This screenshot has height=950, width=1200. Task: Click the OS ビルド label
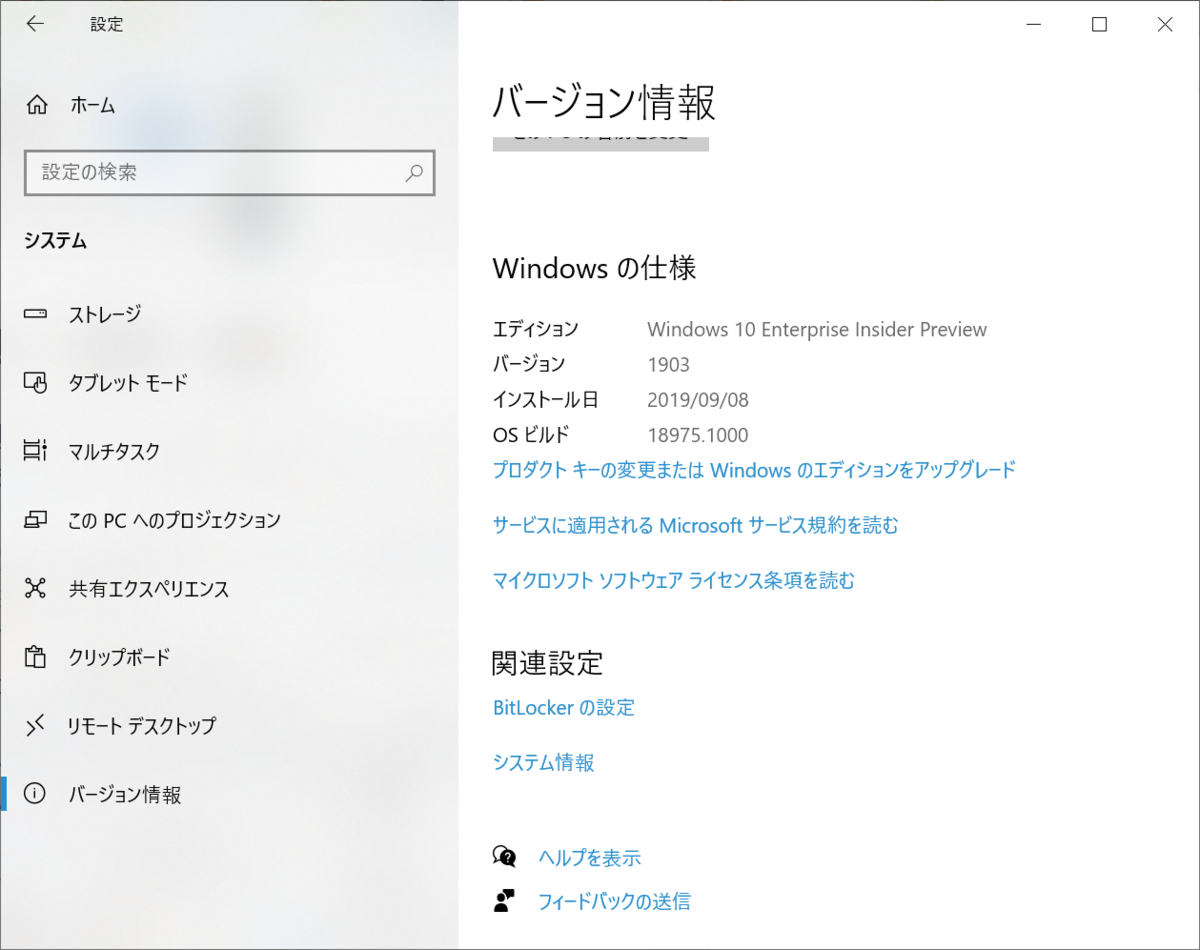[x=531, y=435]
